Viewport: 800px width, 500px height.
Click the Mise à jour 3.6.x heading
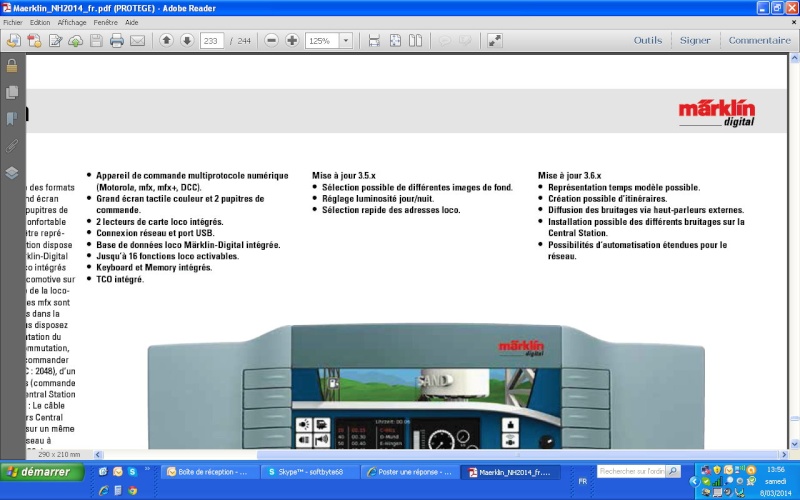click(569, 176)
